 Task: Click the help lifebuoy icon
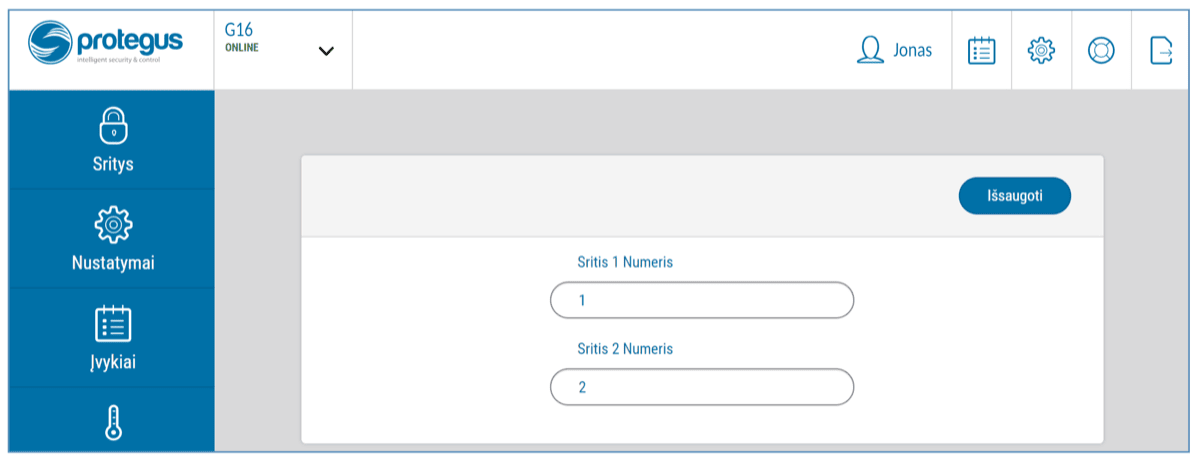tap(1101, 50)
